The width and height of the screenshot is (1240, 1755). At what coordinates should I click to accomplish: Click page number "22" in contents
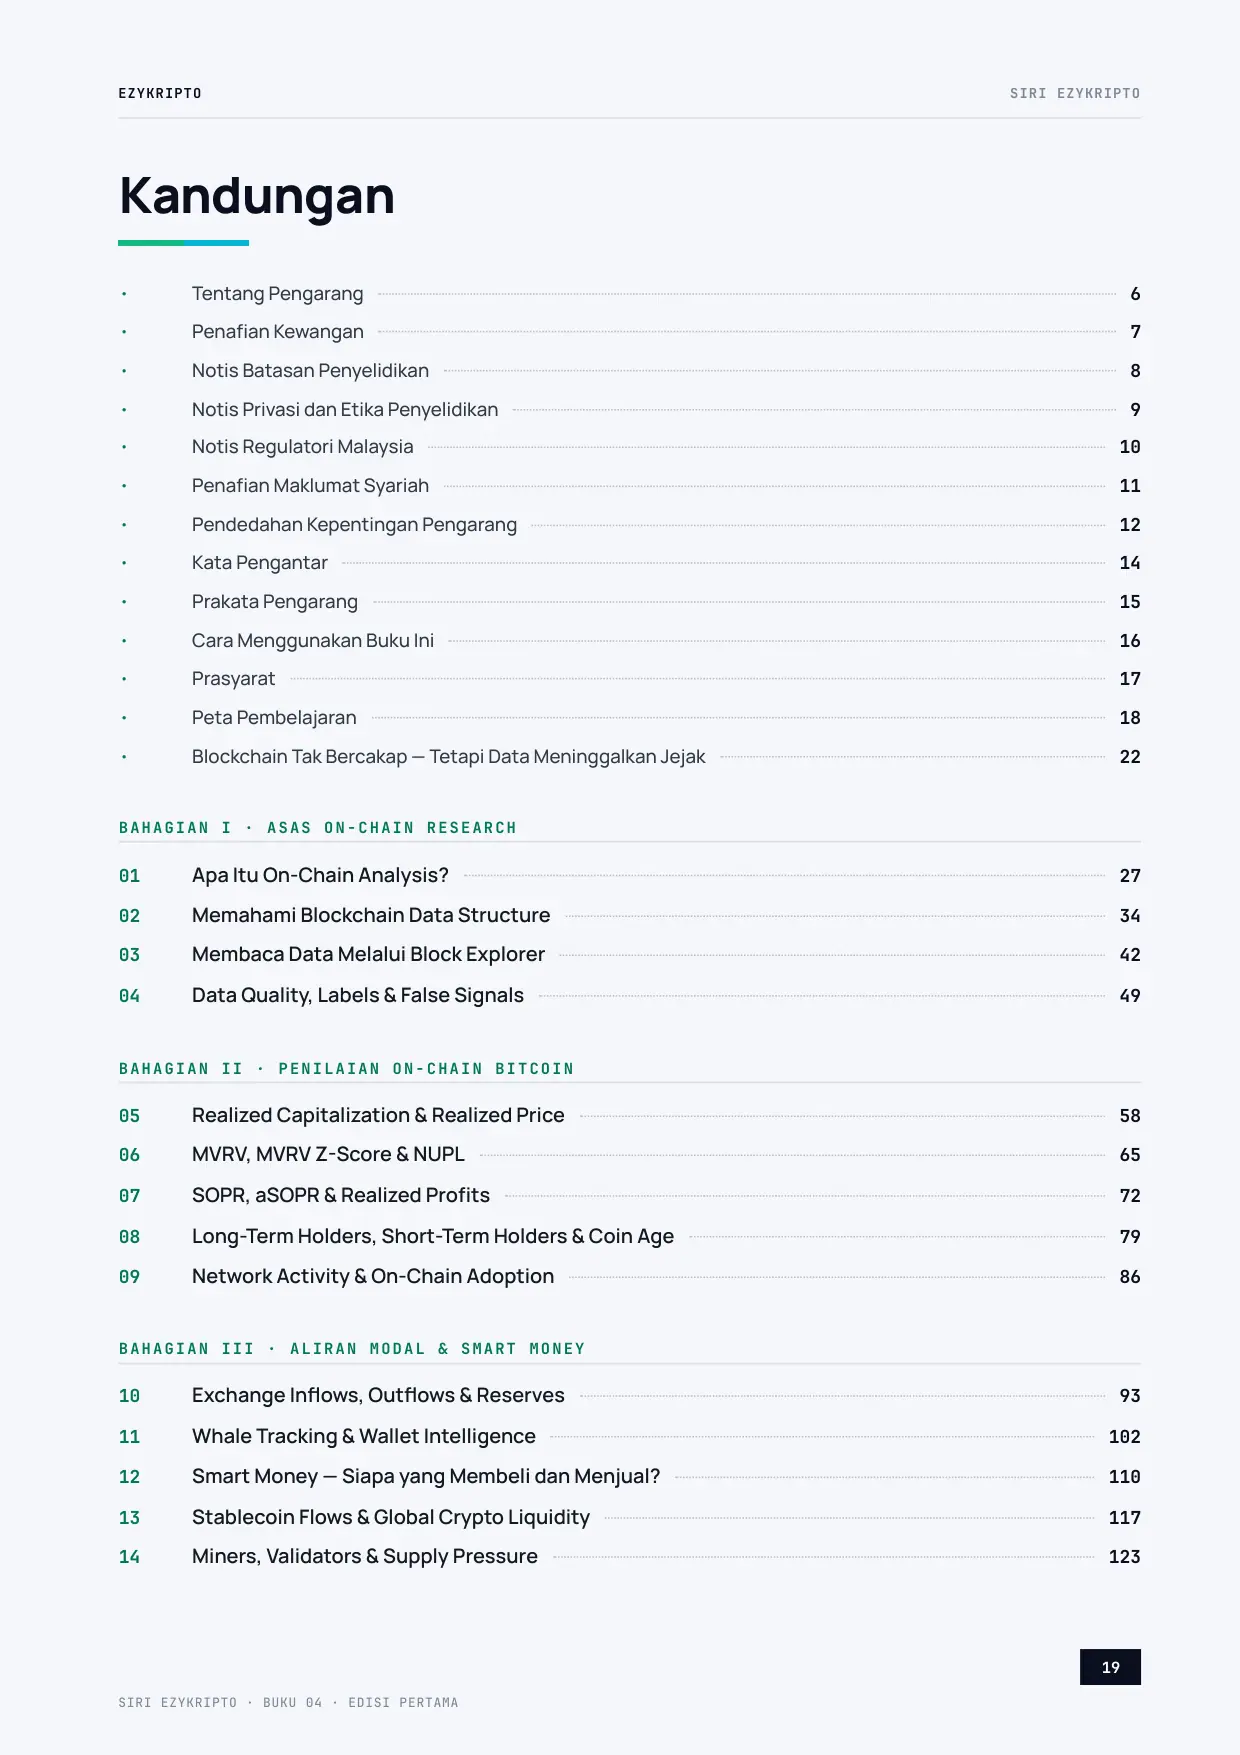coord(1130,757)
